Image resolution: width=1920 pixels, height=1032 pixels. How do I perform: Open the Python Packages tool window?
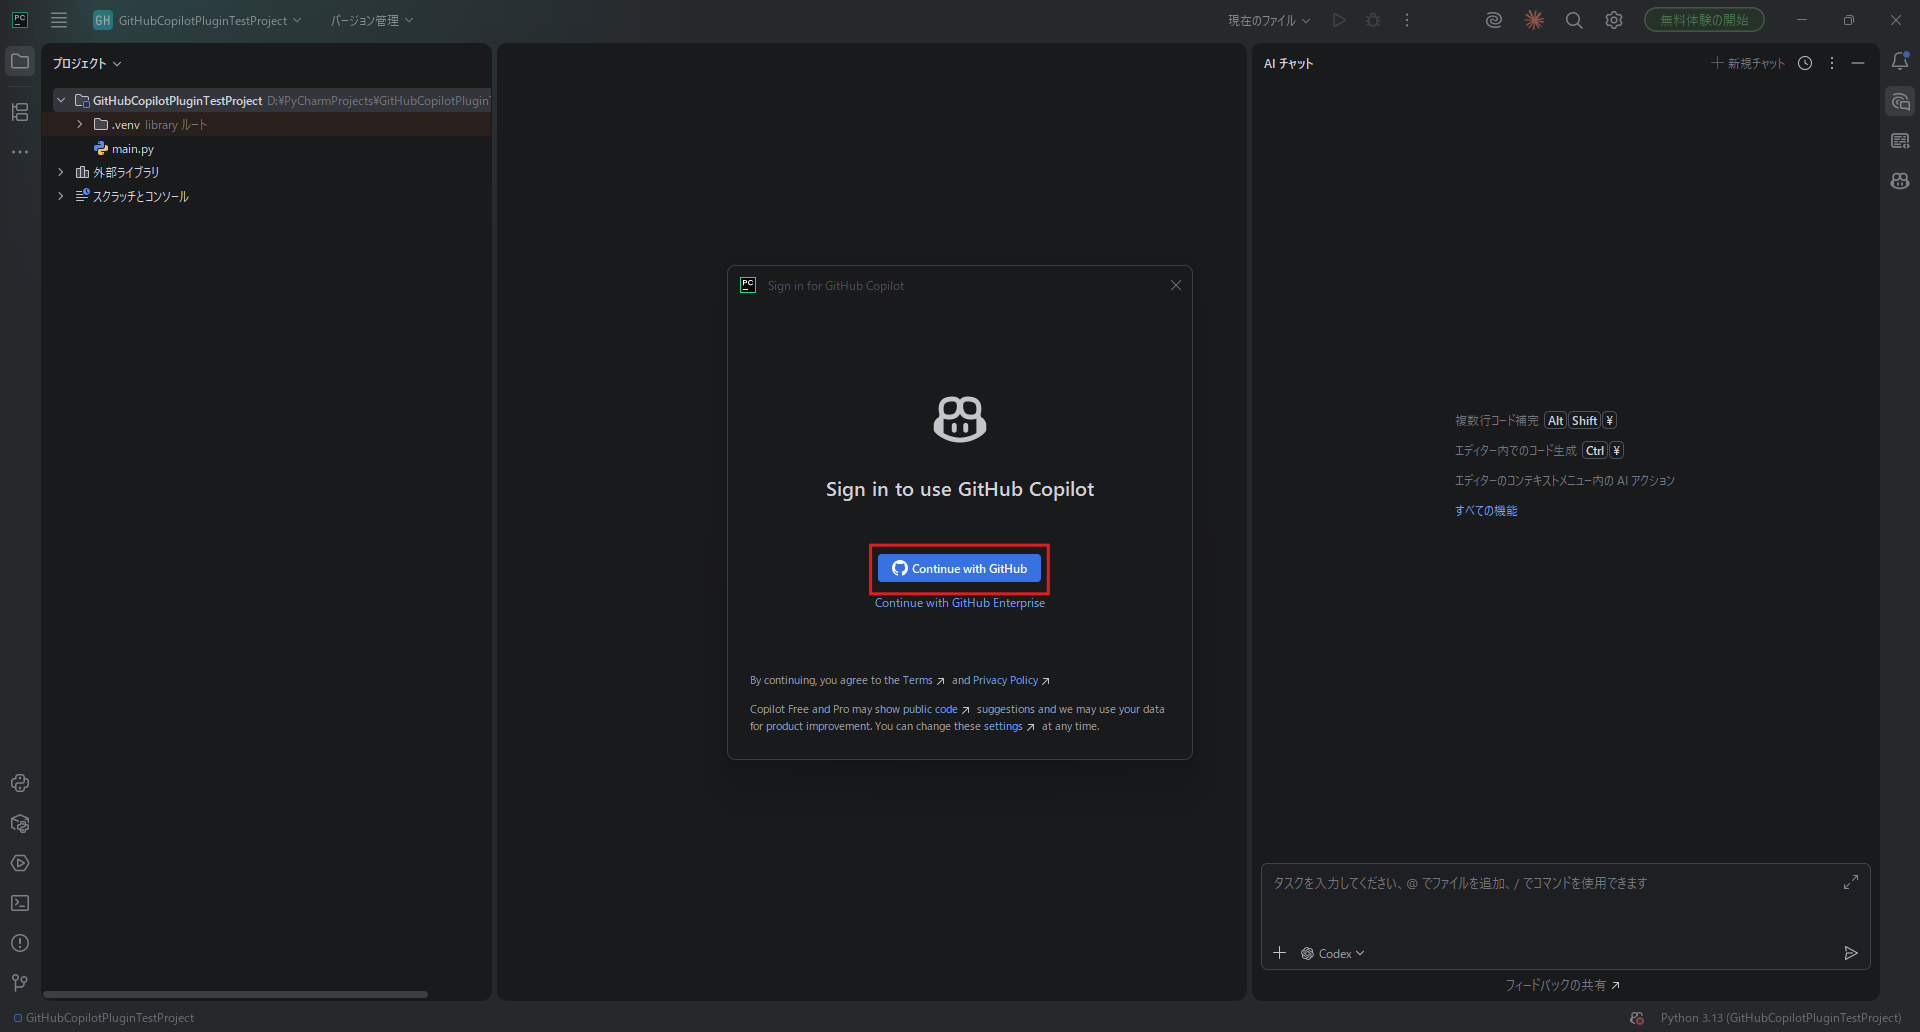(x=20, y=823)
